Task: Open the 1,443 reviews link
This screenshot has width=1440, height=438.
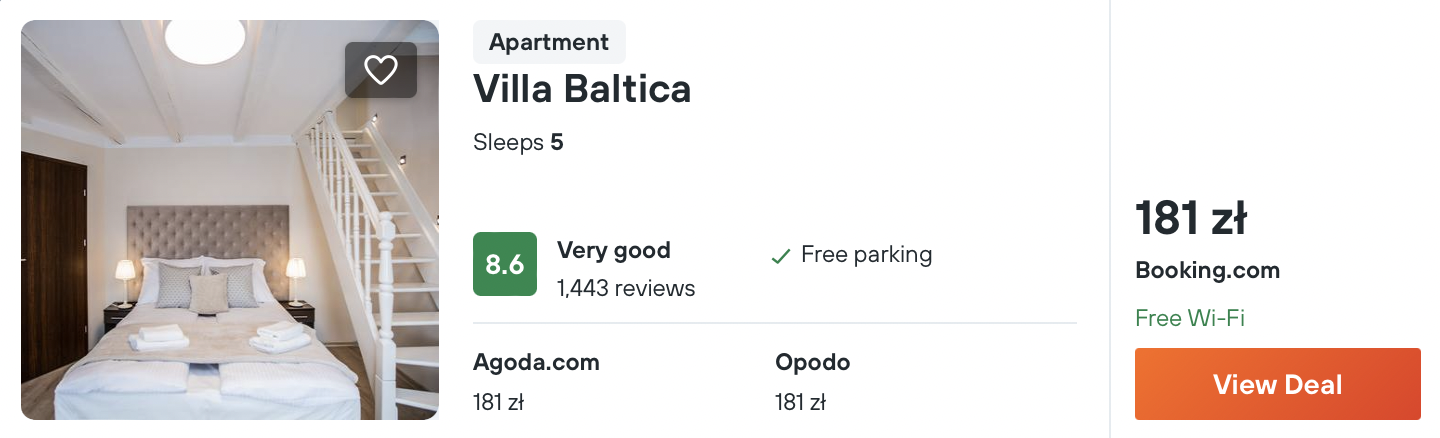Action: pyautogui.click(x=626, y=289)
